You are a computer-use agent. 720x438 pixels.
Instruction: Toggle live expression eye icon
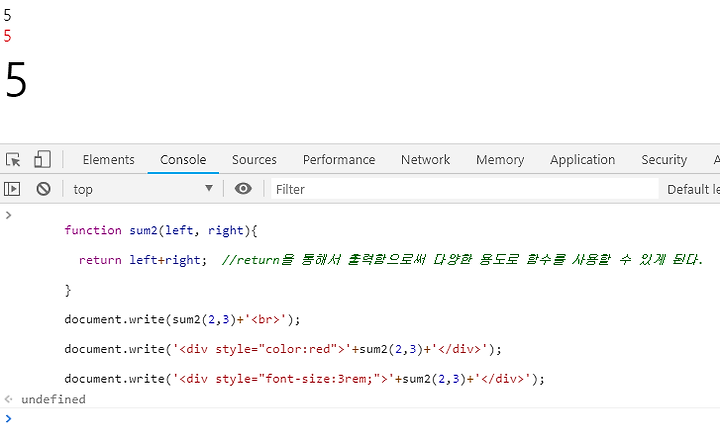(x=243, y=189)
